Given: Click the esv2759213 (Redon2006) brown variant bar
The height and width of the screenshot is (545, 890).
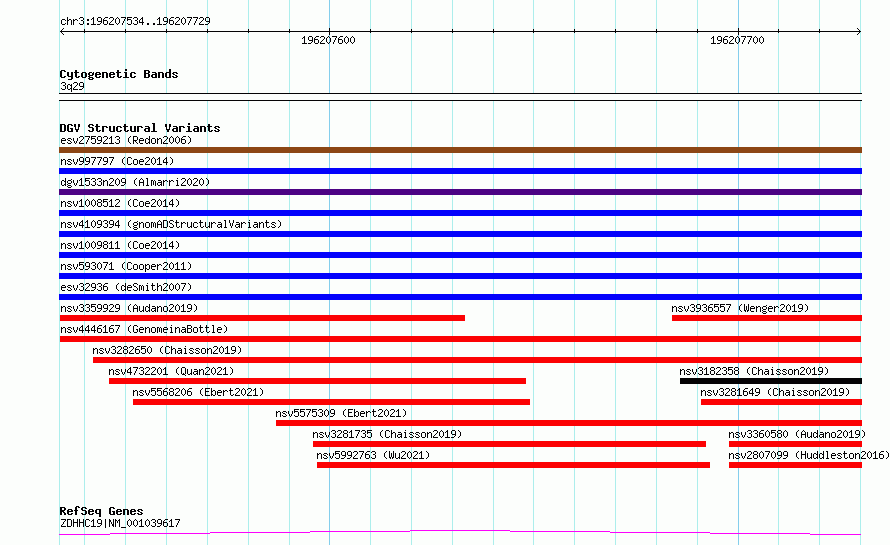Looking at the screenshot, I should coord(460,150).
